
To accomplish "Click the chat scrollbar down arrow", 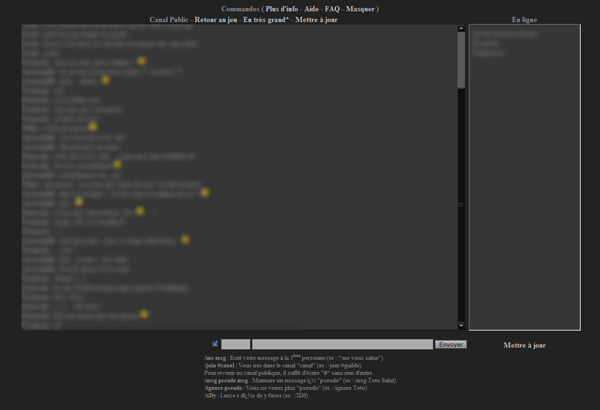I will point(461,326).
